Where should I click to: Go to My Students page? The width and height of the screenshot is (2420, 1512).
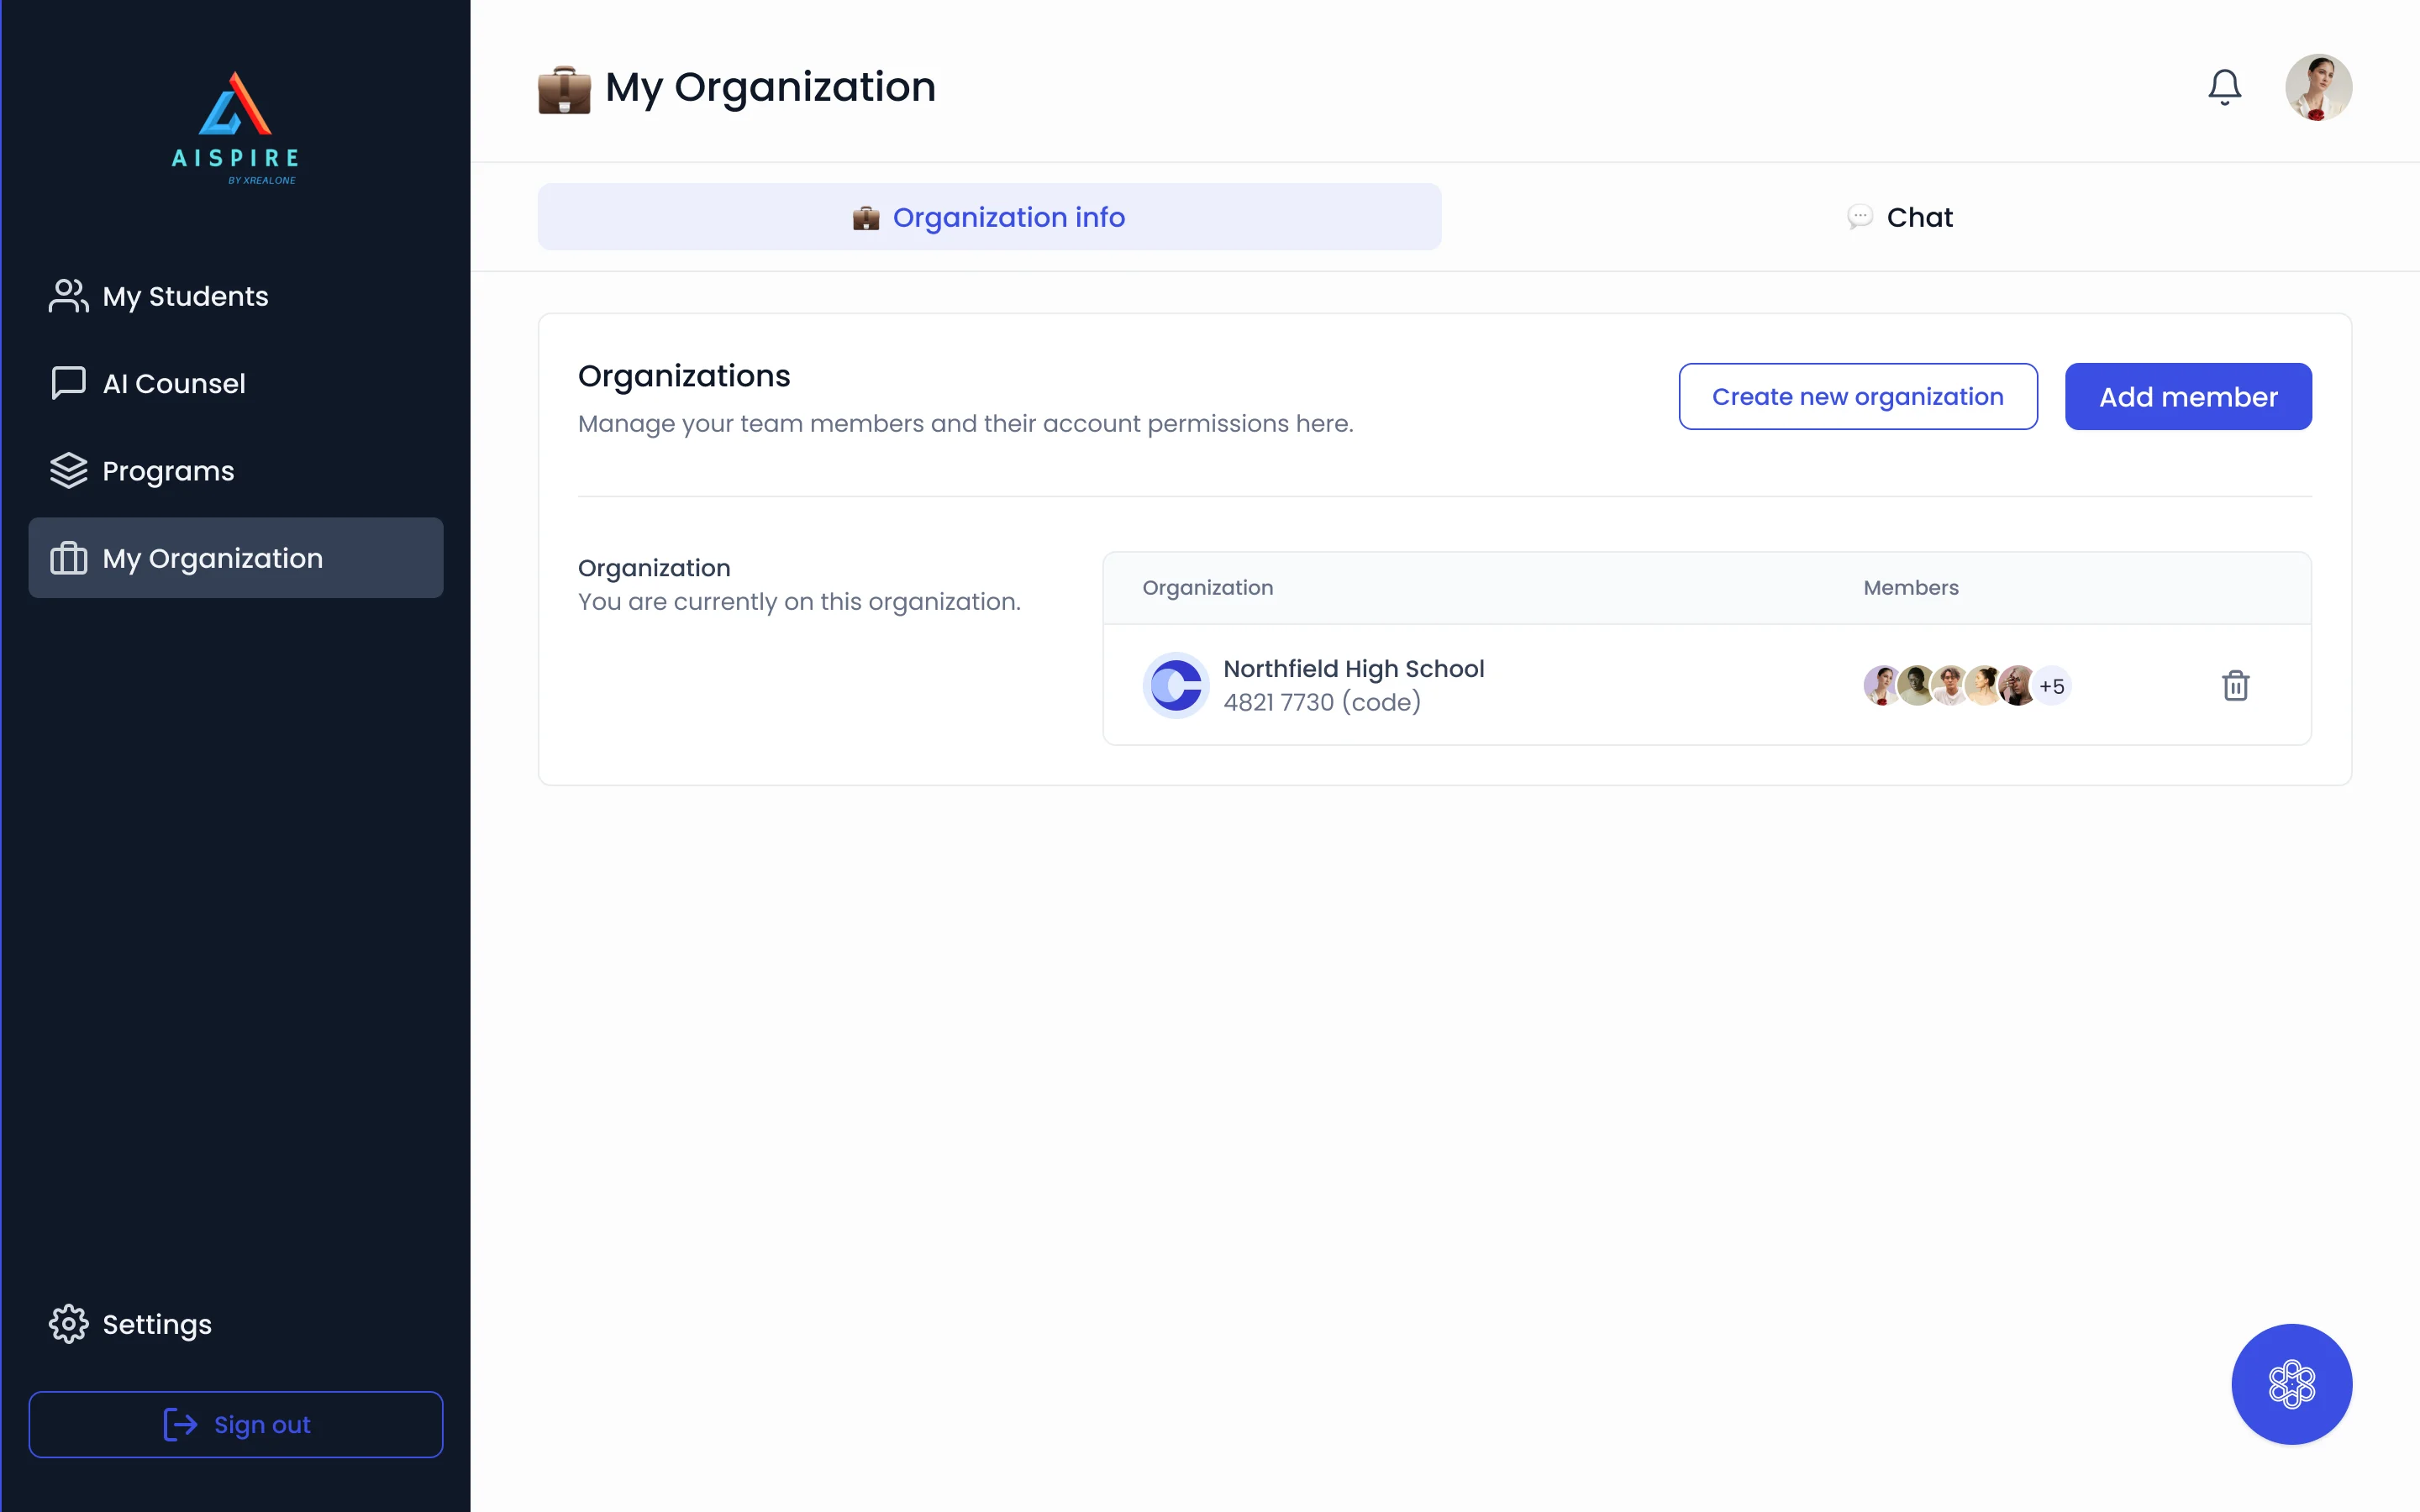(235, 296)
